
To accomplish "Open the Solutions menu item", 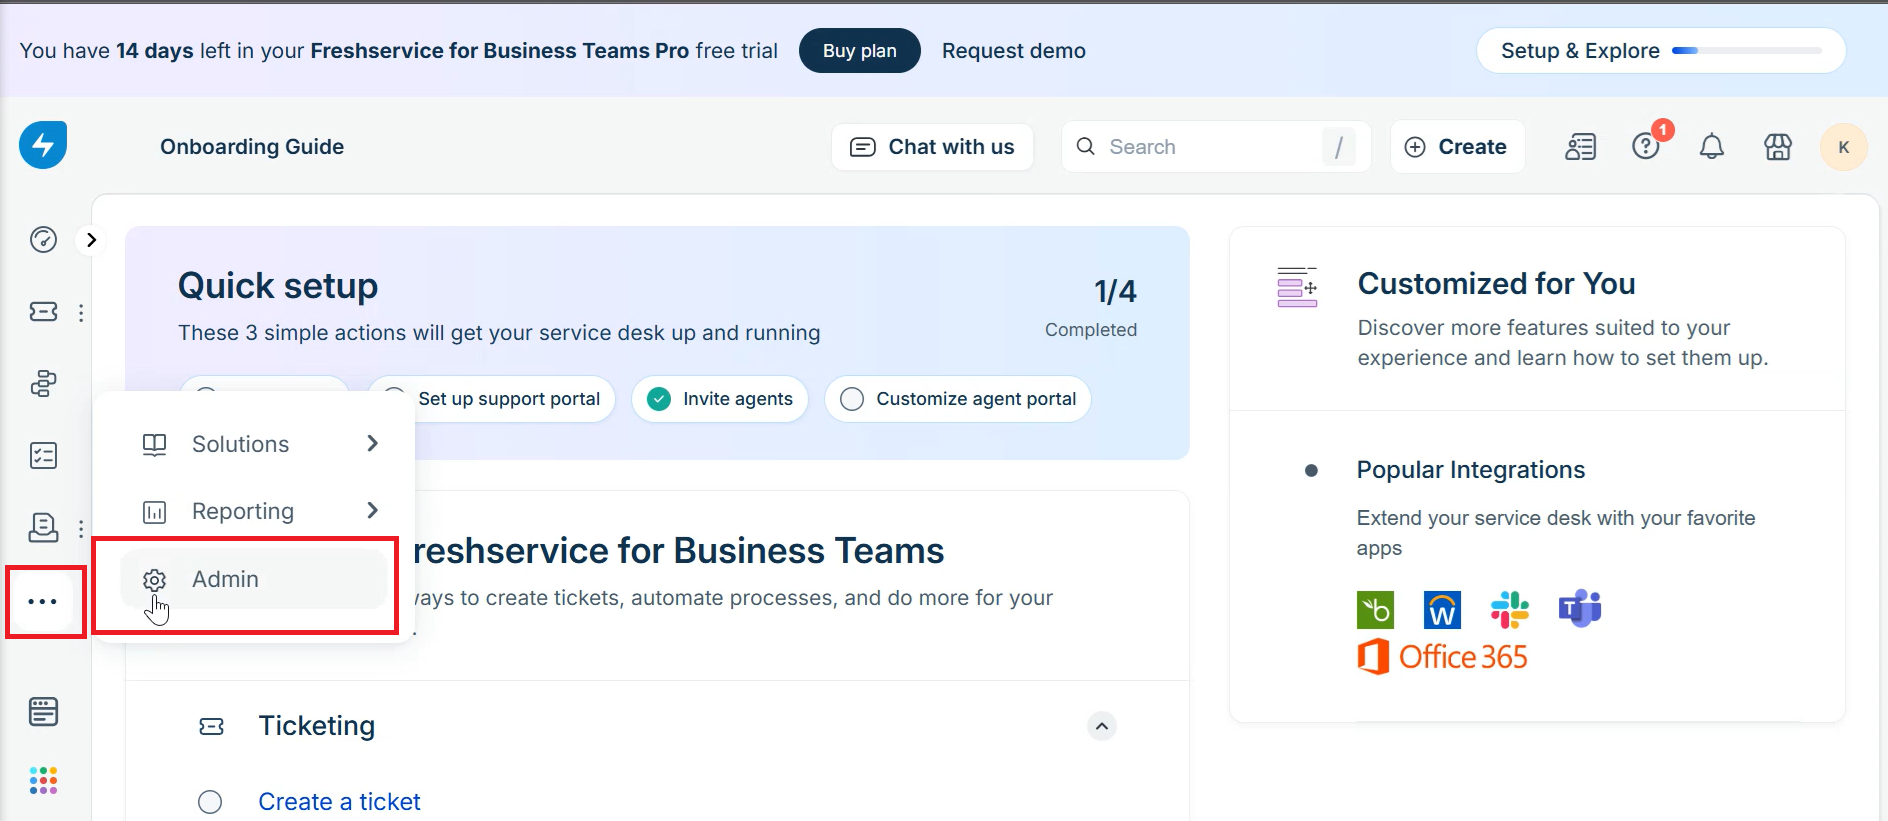I will (x=254, y=444).
